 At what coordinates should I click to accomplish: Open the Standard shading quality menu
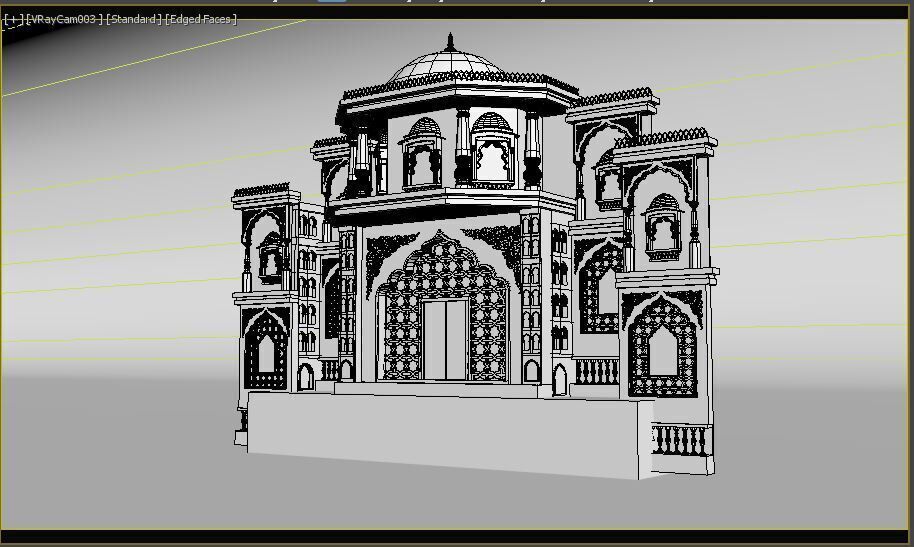tap(134, 19)
